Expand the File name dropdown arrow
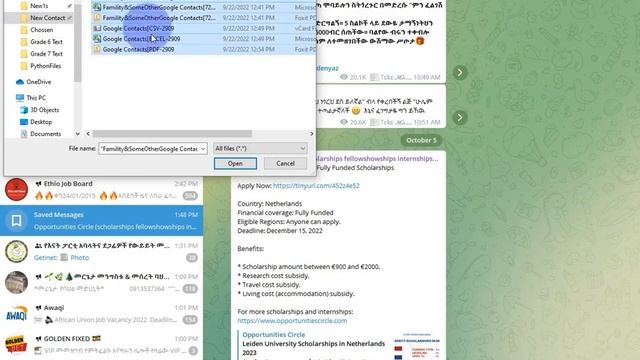Image resolution: width=640 pixels, height=360 pixels. point(203,149)
